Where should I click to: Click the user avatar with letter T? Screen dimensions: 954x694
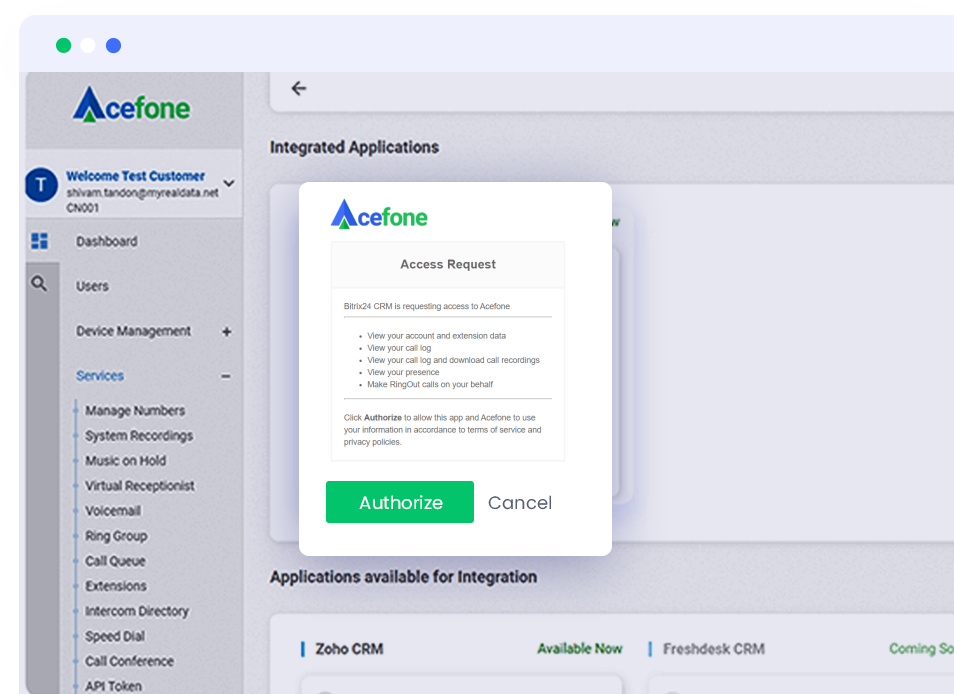point(40,184)
